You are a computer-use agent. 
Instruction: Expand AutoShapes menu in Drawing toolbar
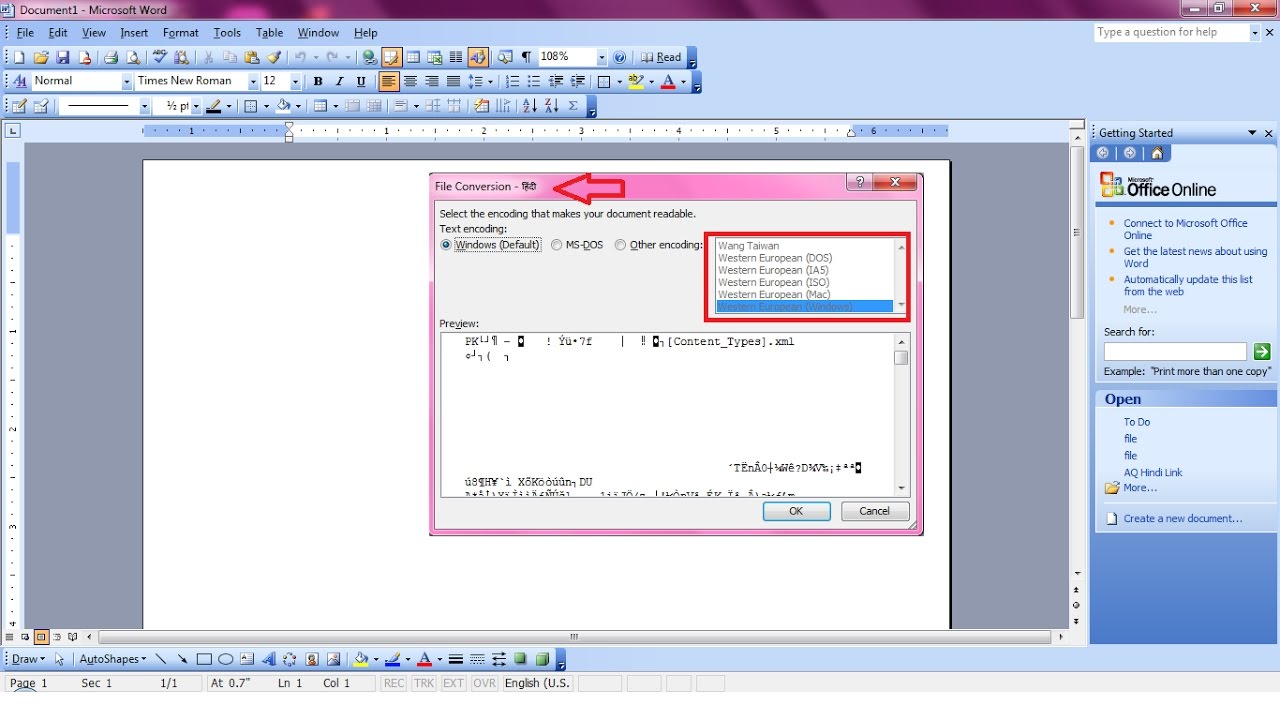click(x=112, y=660)
